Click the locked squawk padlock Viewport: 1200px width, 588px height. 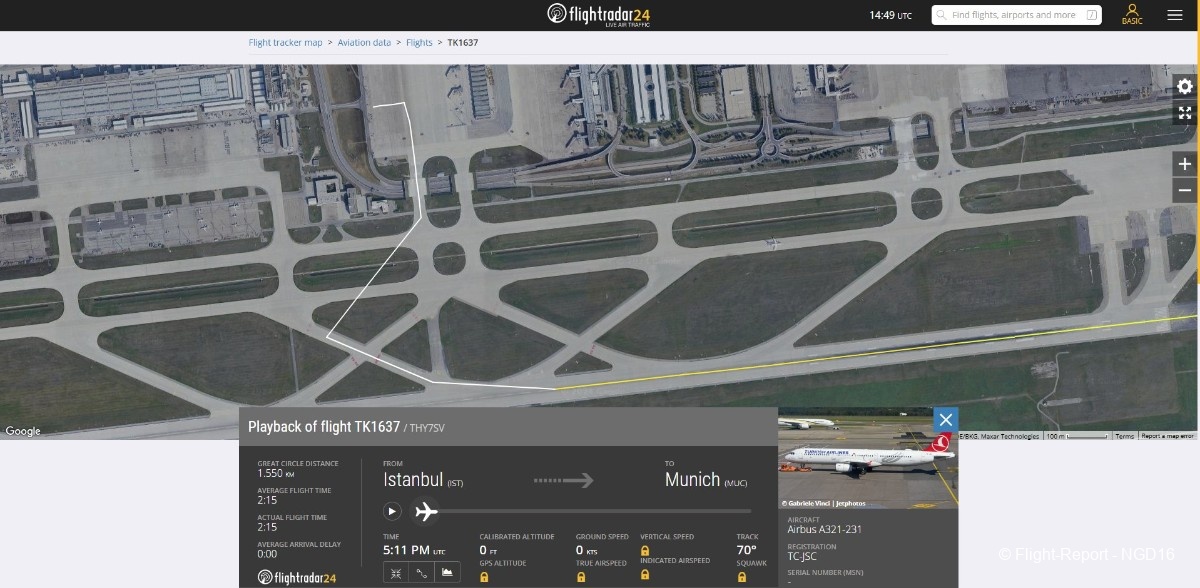point(742,577)
